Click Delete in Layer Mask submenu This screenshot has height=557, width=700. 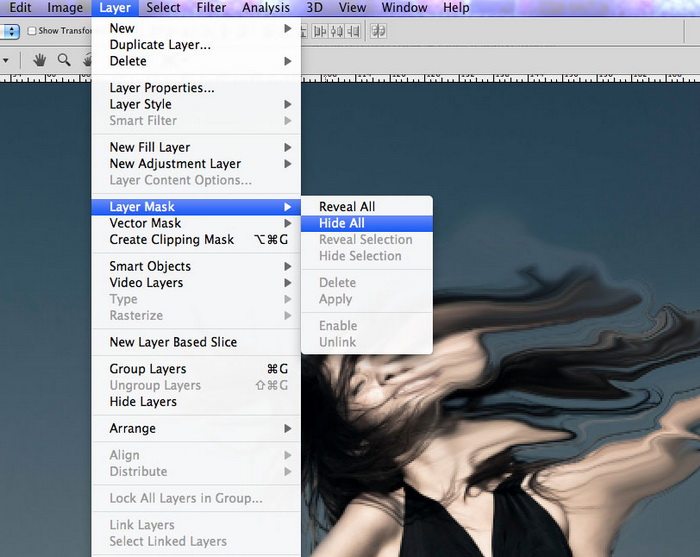(367, 283)
